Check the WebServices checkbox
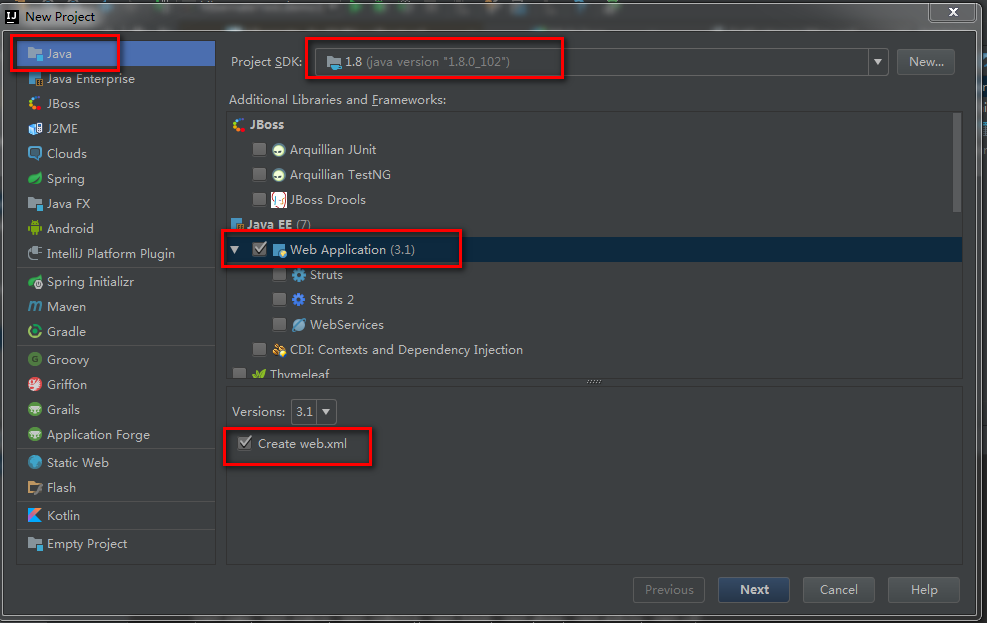 (279, 324)
